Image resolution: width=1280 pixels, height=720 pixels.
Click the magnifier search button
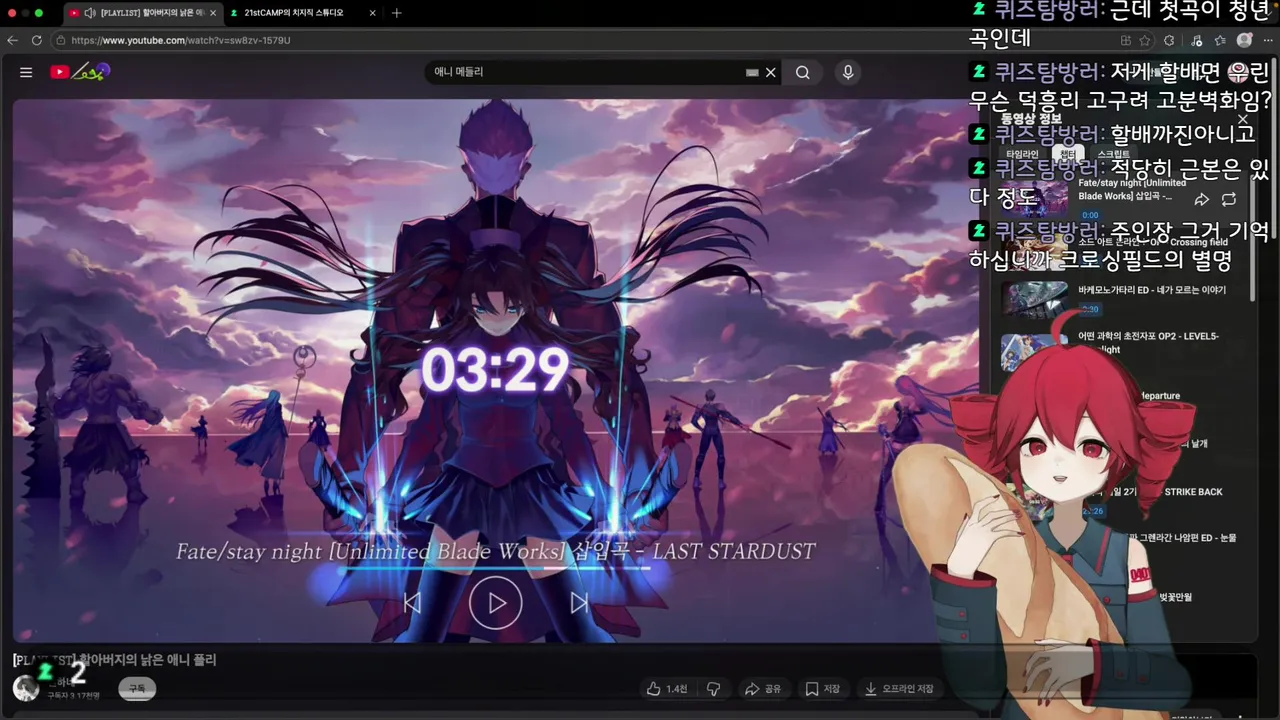(803, 72)
